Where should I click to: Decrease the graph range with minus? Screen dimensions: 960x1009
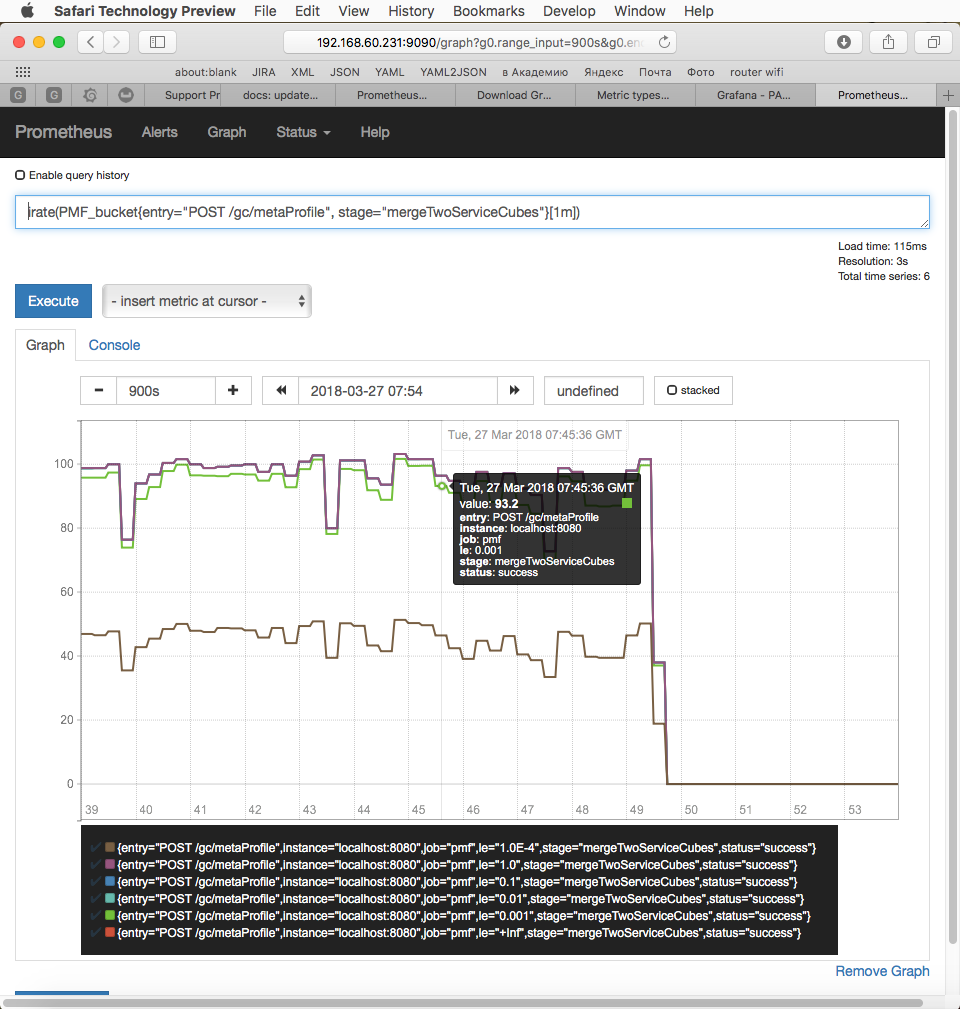click(98, 391)
